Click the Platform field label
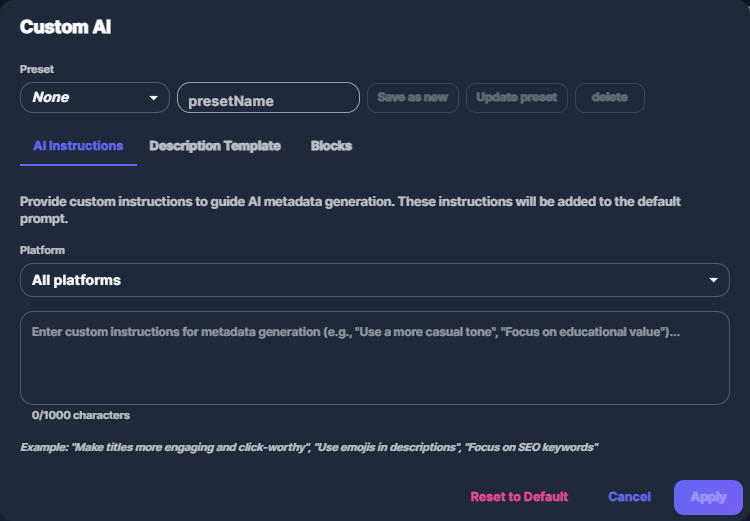 click(x=42, y=250)
